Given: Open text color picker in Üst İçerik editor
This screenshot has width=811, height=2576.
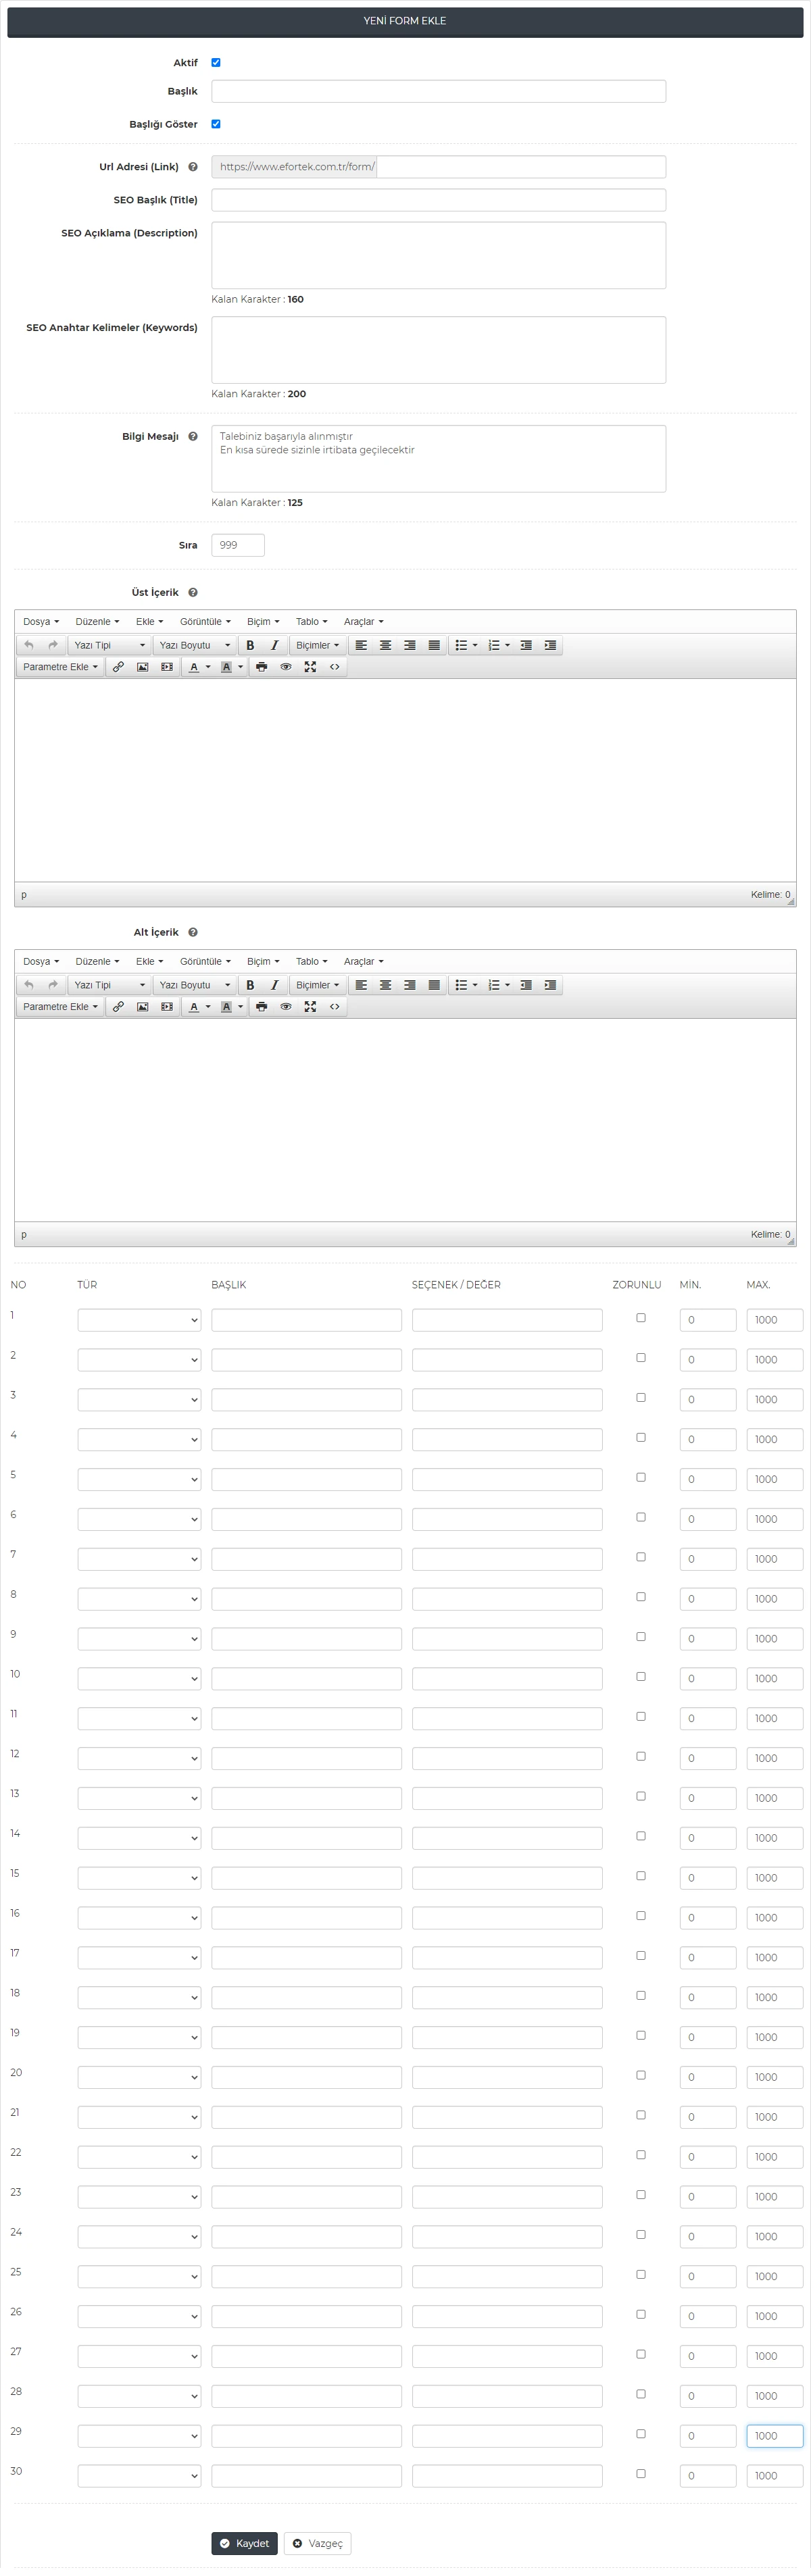Looking at the screenshot, I should coord(194,667).
